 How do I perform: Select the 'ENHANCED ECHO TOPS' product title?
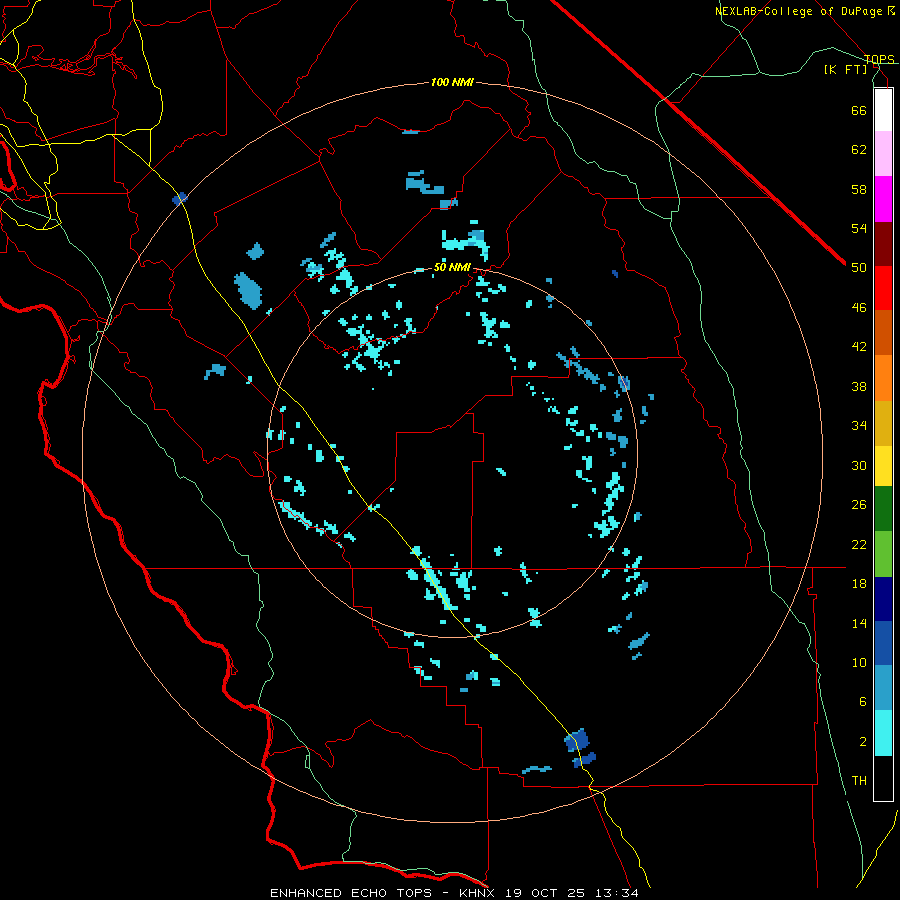[x=351, y=893]
